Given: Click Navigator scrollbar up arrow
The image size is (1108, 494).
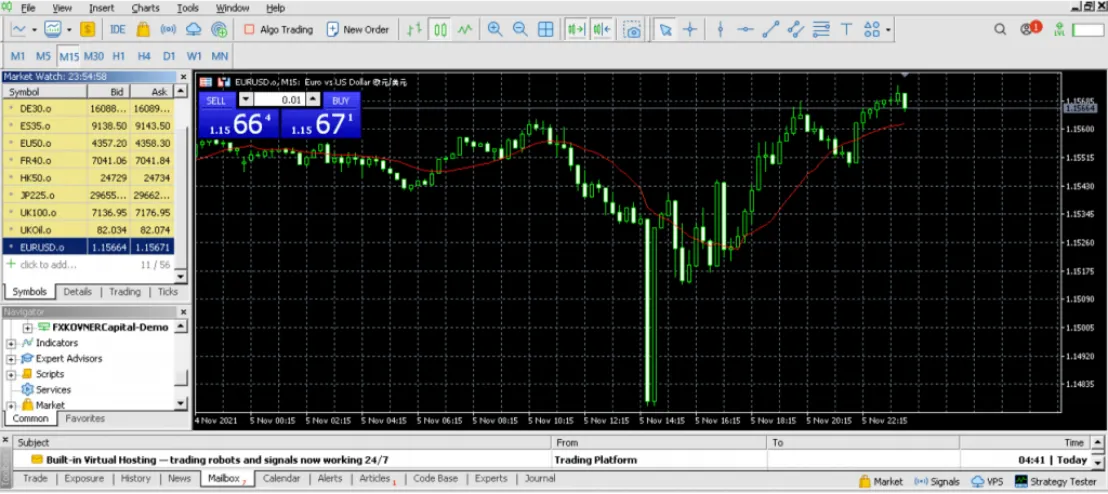Looking at the screenshot, I should point(180,327).
